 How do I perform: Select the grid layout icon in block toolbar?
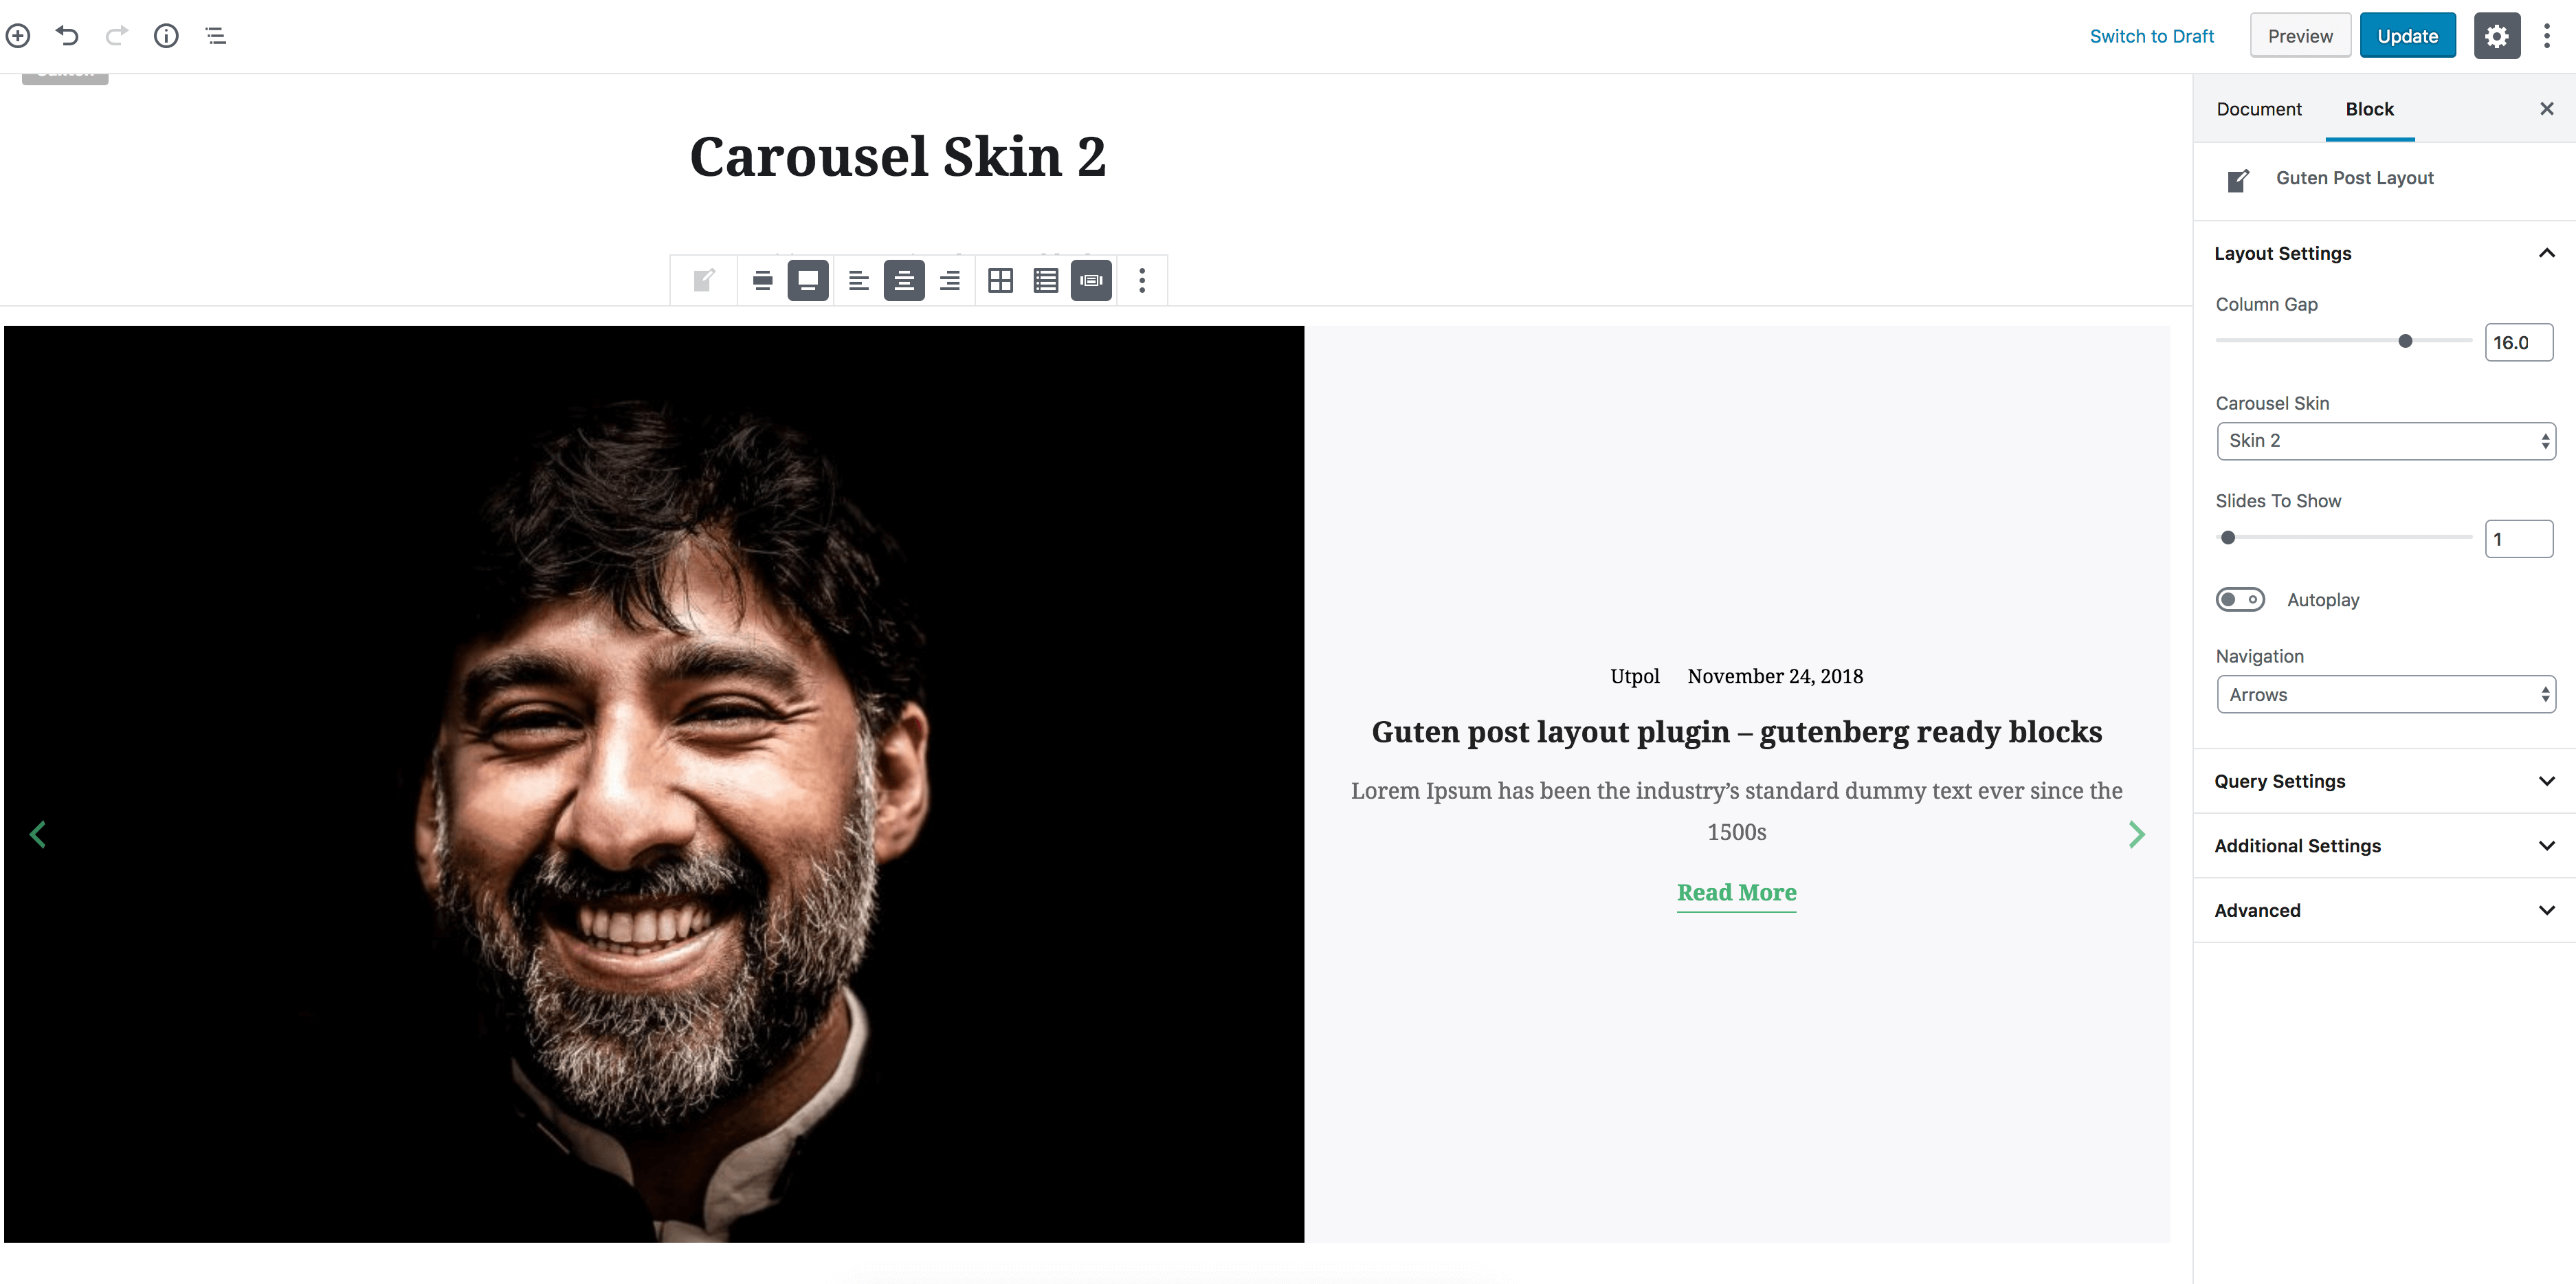pos(1000,280)
